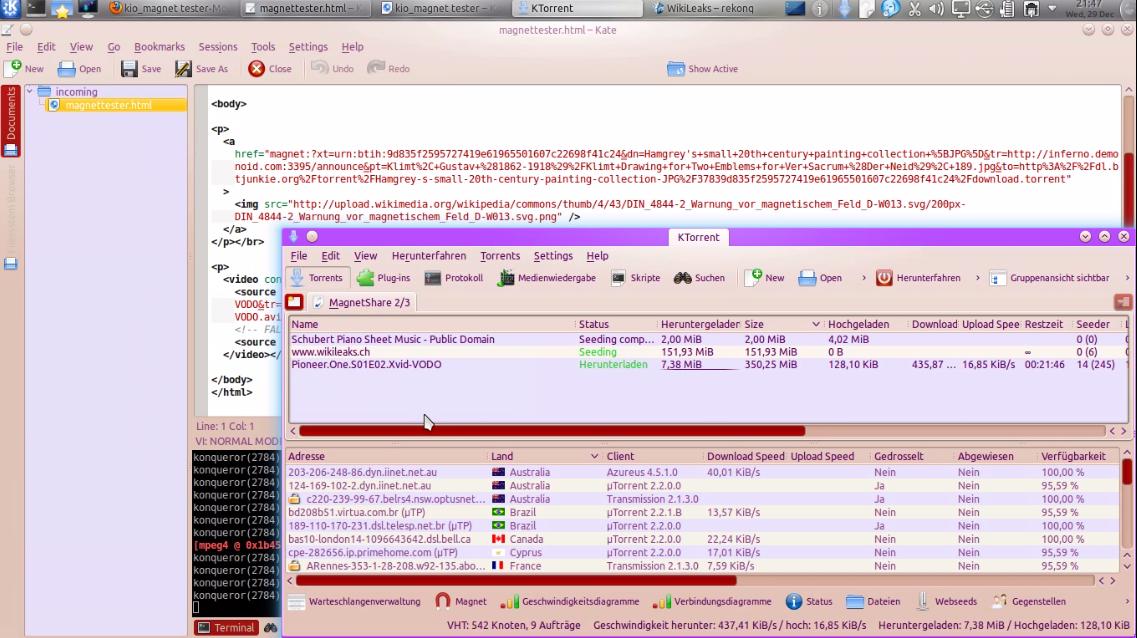Collapse the incoming folder in Kate documents tree
1137x638 pixels.
(30, 91)
